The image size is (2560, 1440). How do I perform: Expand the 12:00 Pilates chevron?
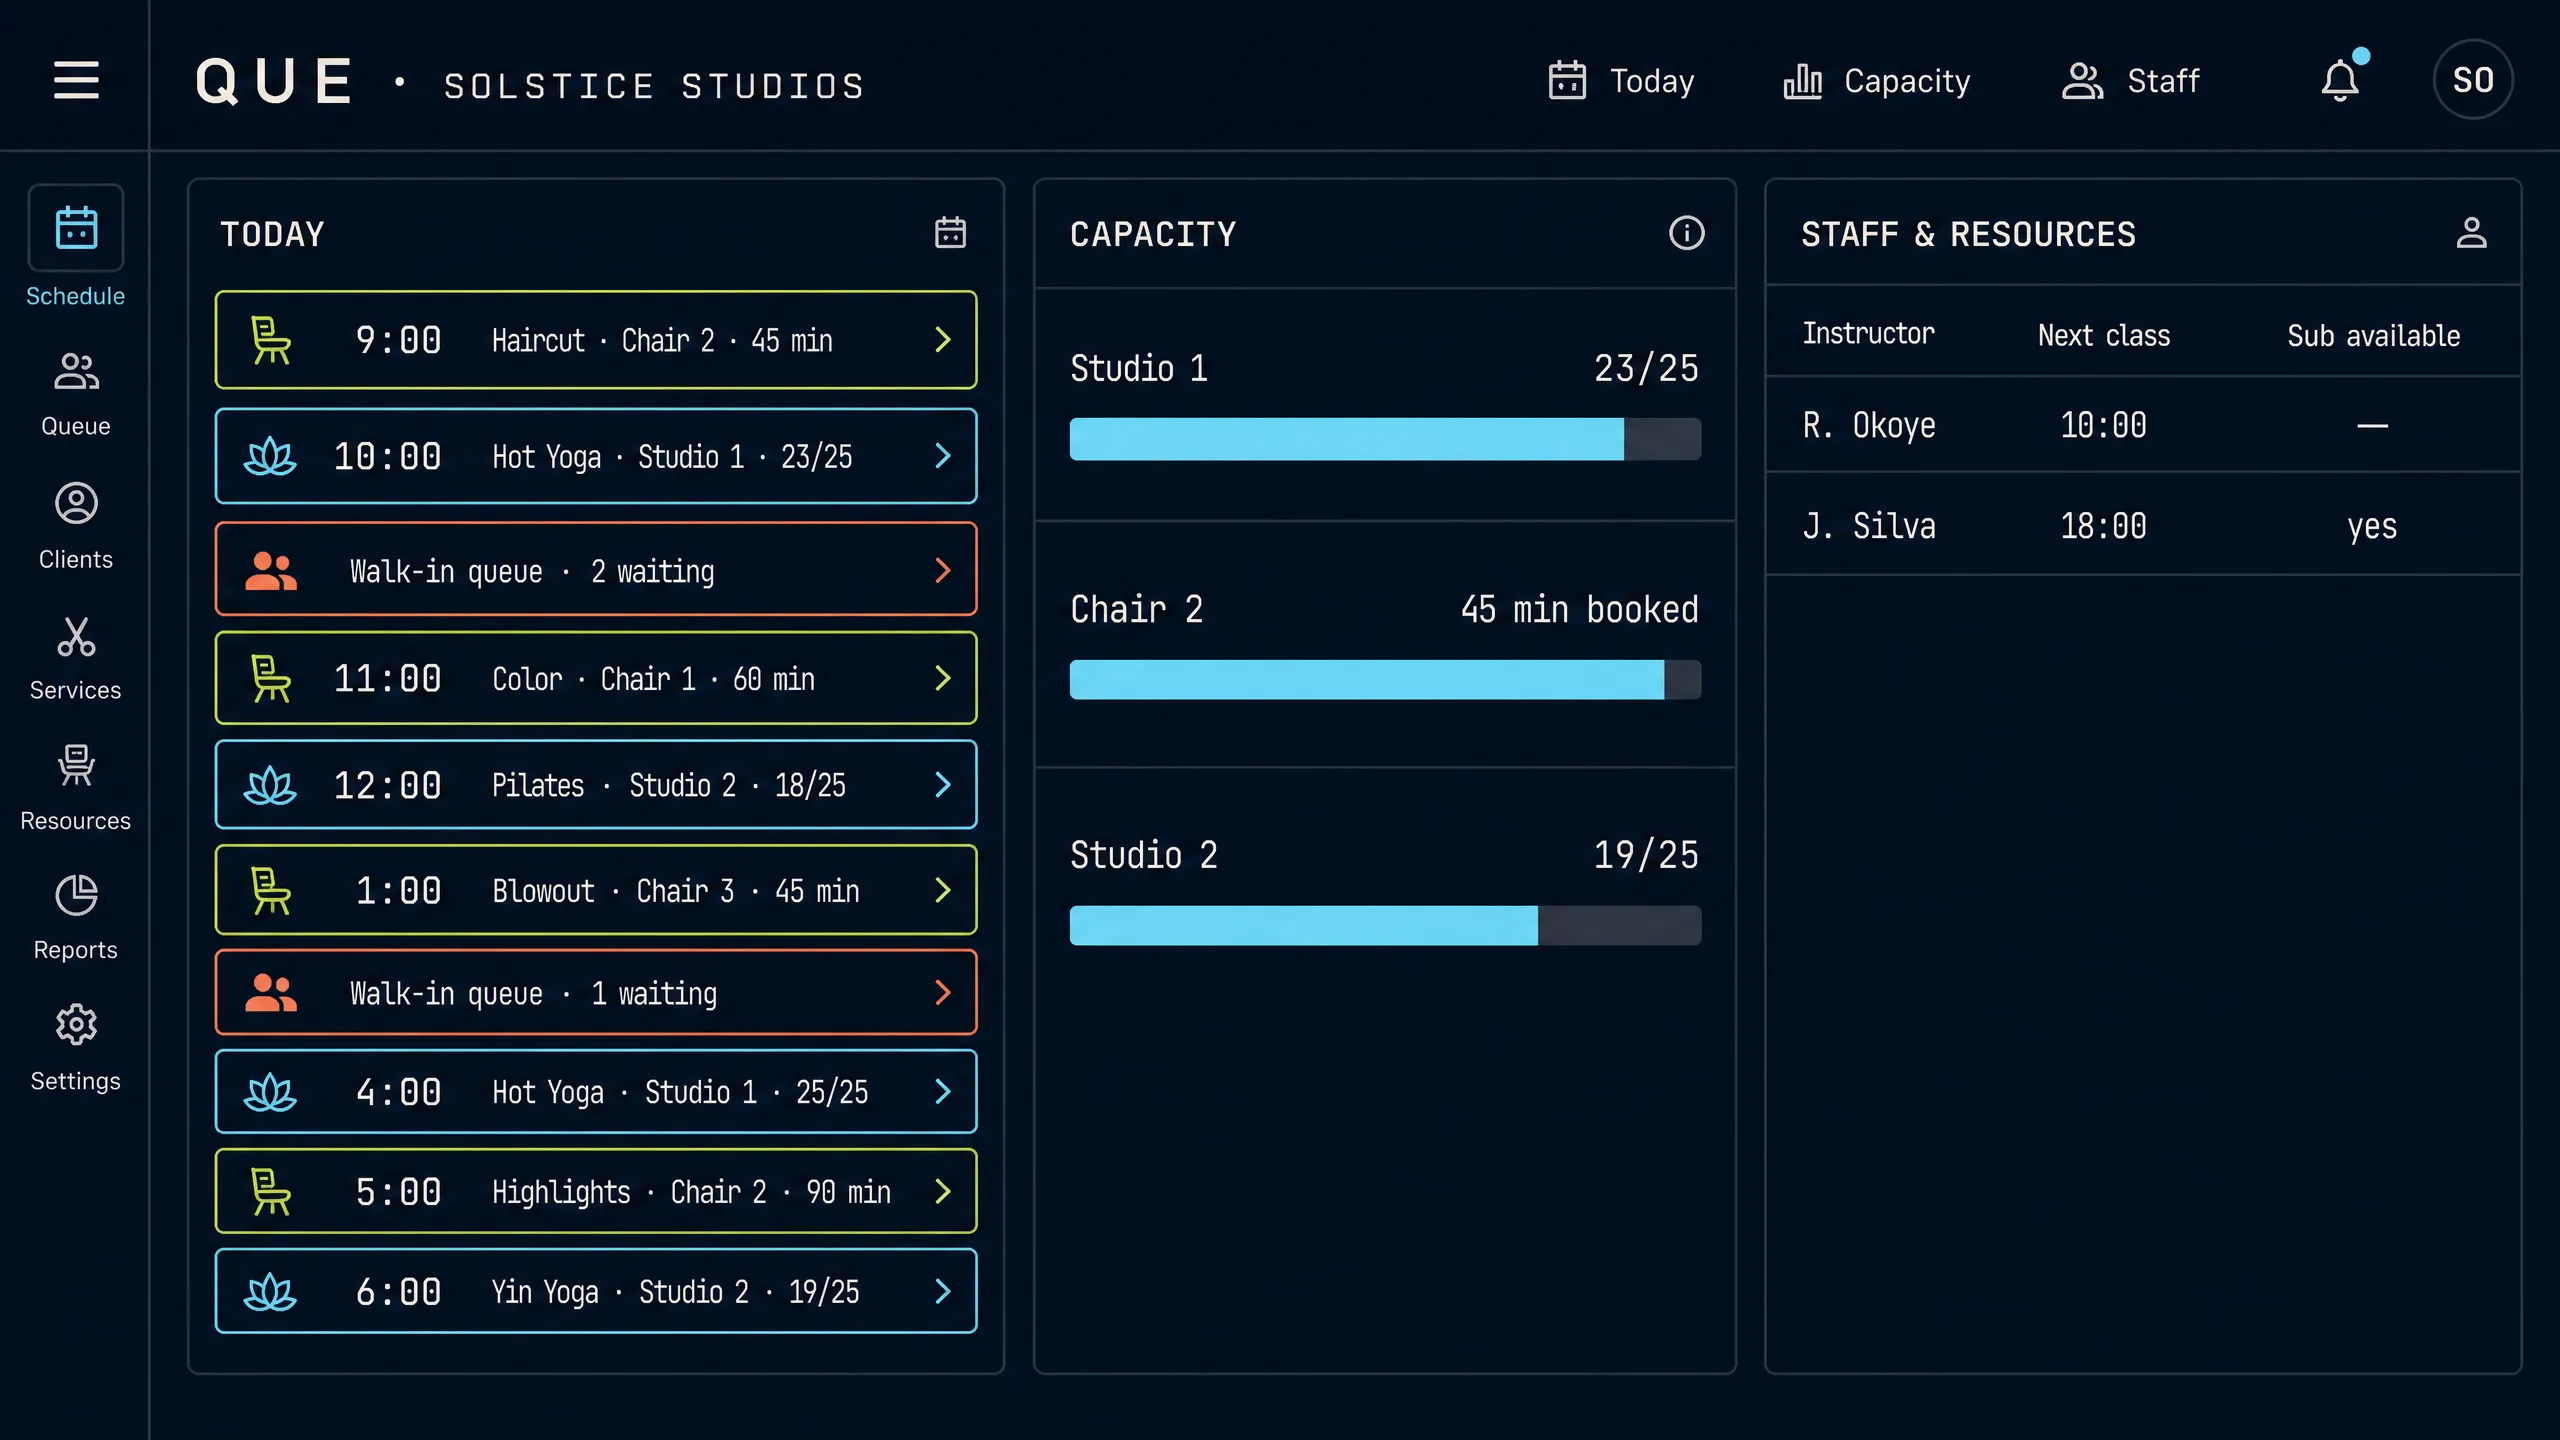(x=943, y=785)
